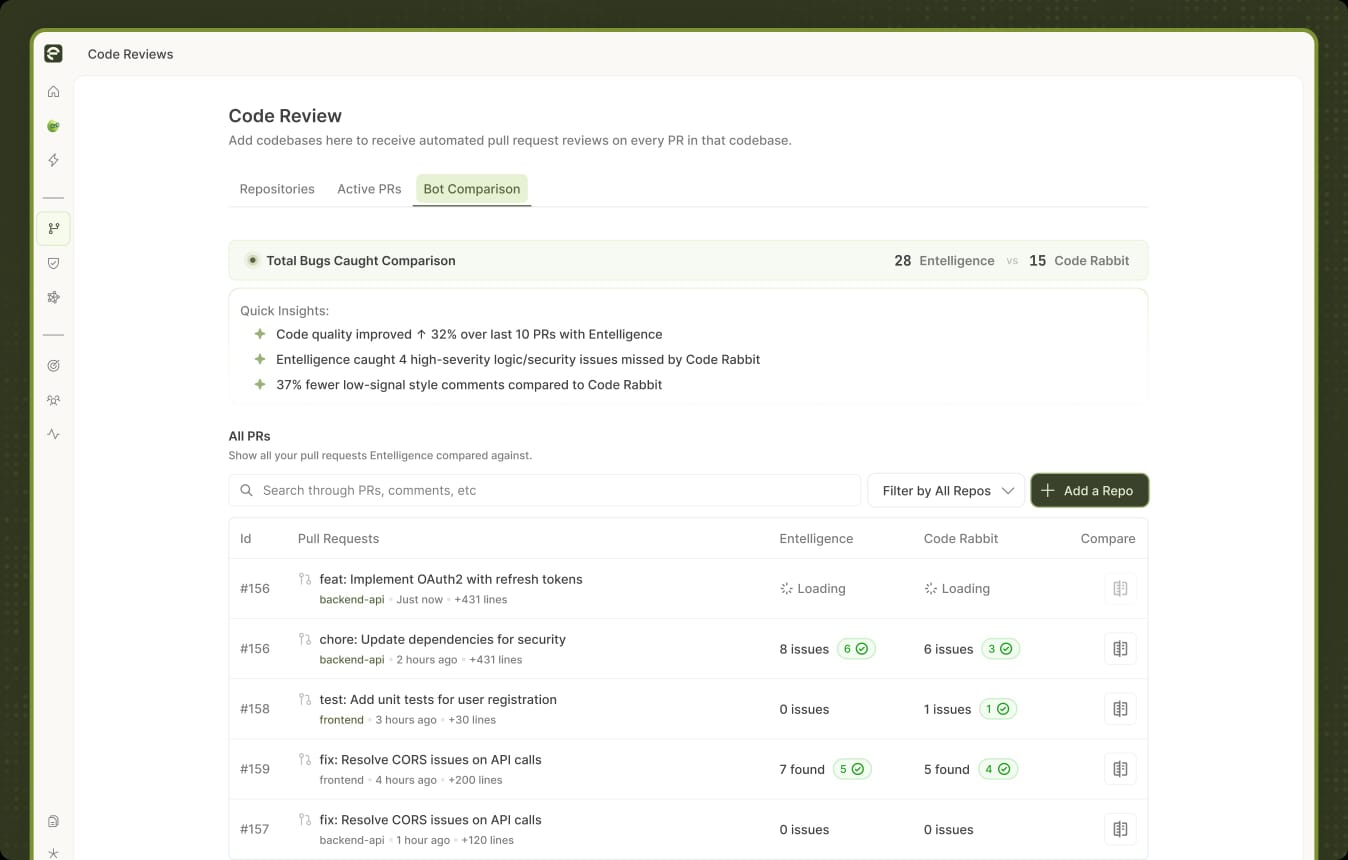
Task: Click the Pull Requests column header
Action: click(339, 539)
